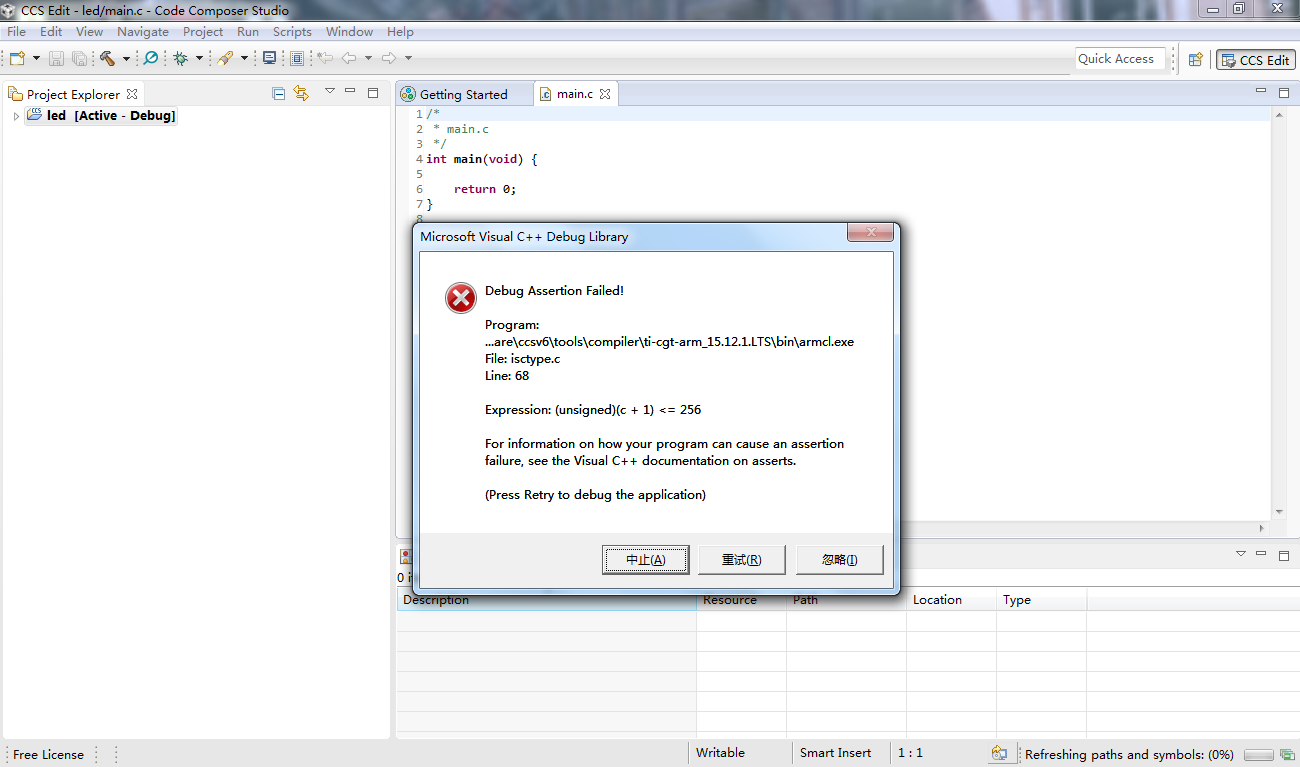Expand the led project tree node

coord(16,116)
